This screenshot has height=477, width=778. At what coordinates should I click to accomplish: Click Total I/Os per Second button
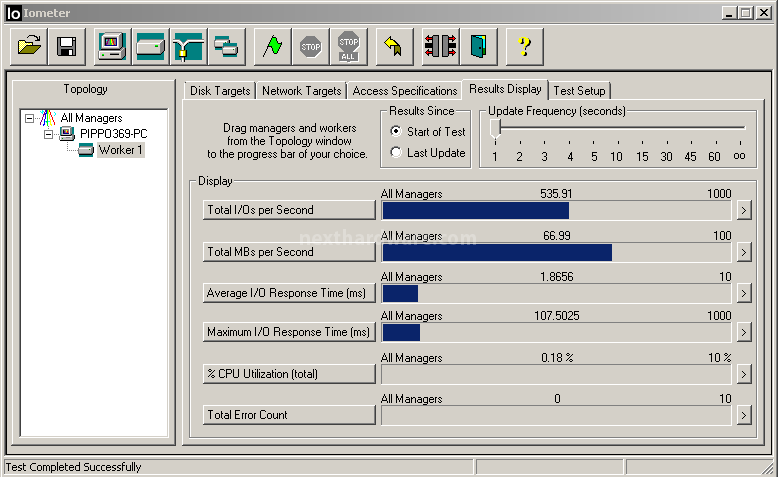click(289, 210)
